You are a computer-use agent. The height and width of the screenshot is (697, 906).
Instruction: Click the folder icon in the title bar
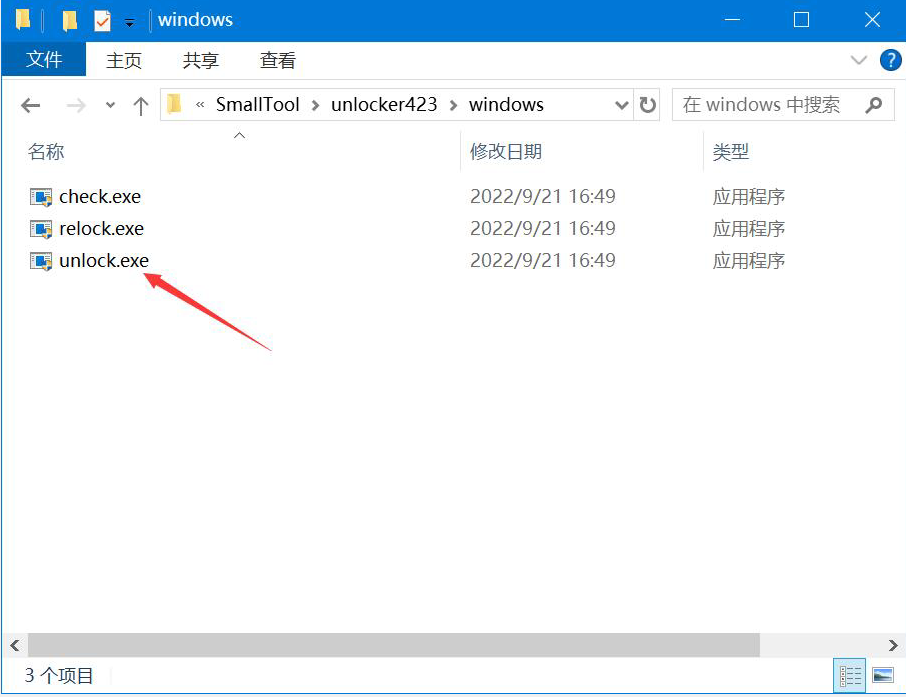click(23, 19)
